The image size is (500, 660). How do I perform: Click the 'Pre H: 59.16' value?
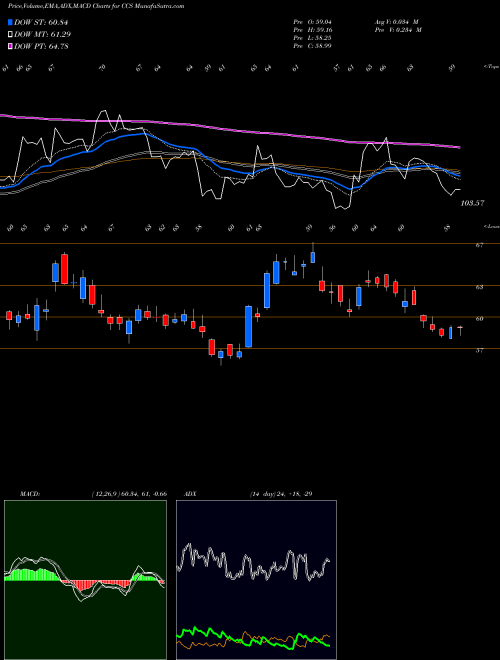[x=313, y=30]
